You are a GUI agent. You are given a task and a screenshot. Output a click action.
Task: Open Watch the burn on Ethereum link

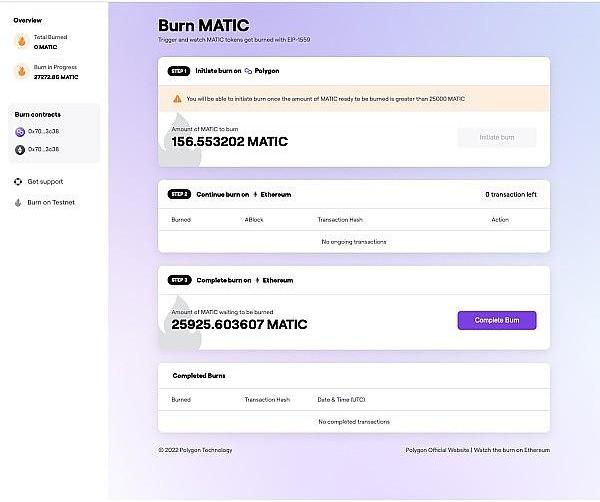[512, 450]
